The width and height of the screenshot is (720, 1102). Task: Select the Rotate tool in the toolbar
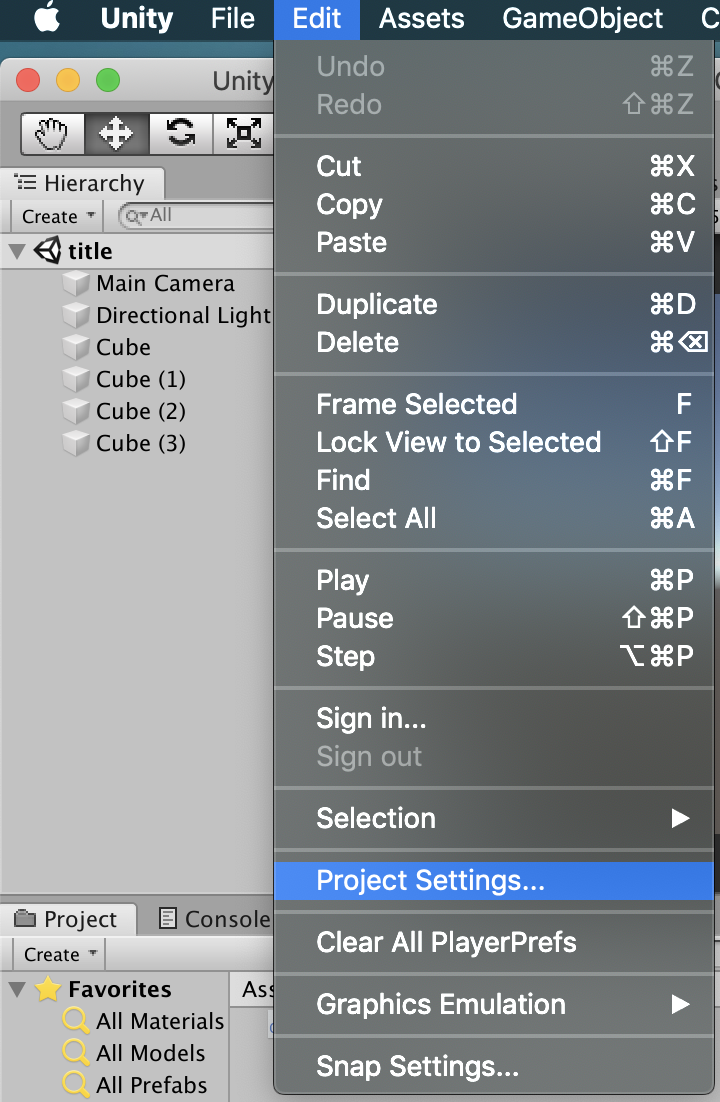click(180, 134)
